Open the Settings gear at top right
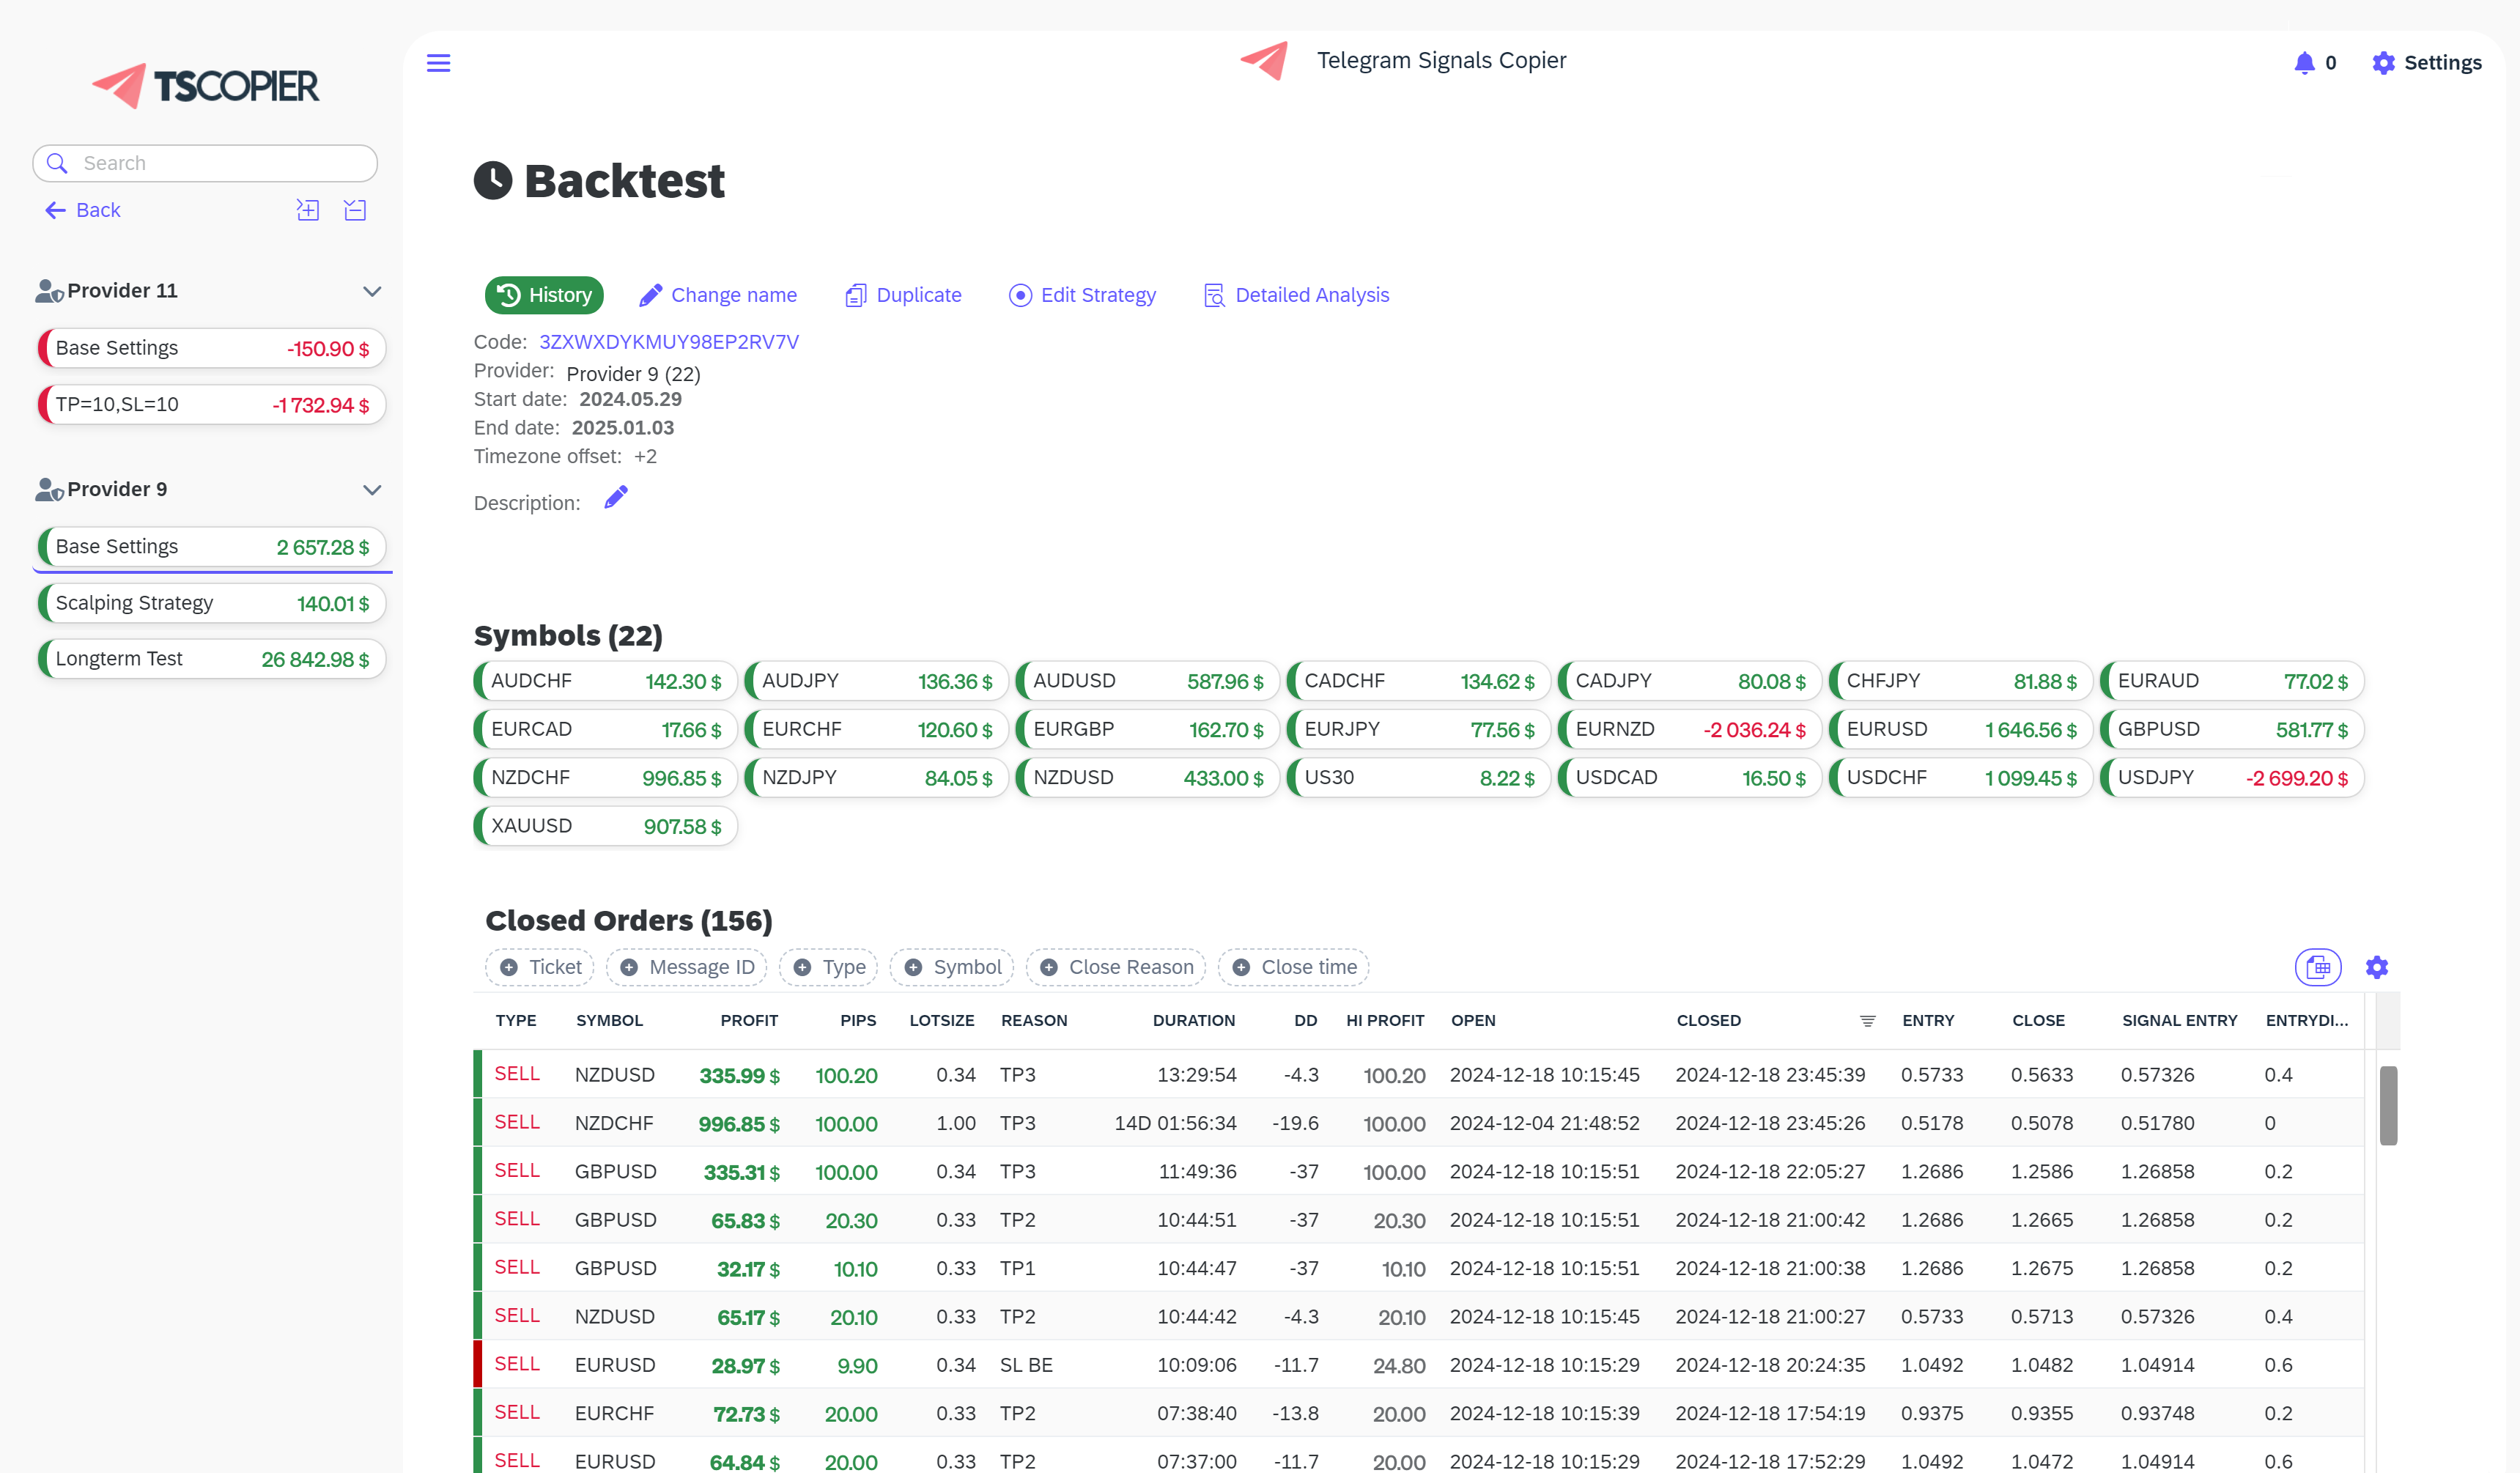The width and height of the screenshot is (2520, 1473). [2428, 62]
